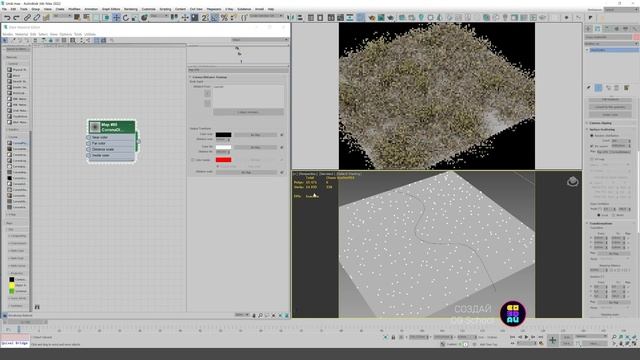The height and width of the screenshot is (360, 640).
Task: Open the Modifiers menu
Action: [74, 9]
